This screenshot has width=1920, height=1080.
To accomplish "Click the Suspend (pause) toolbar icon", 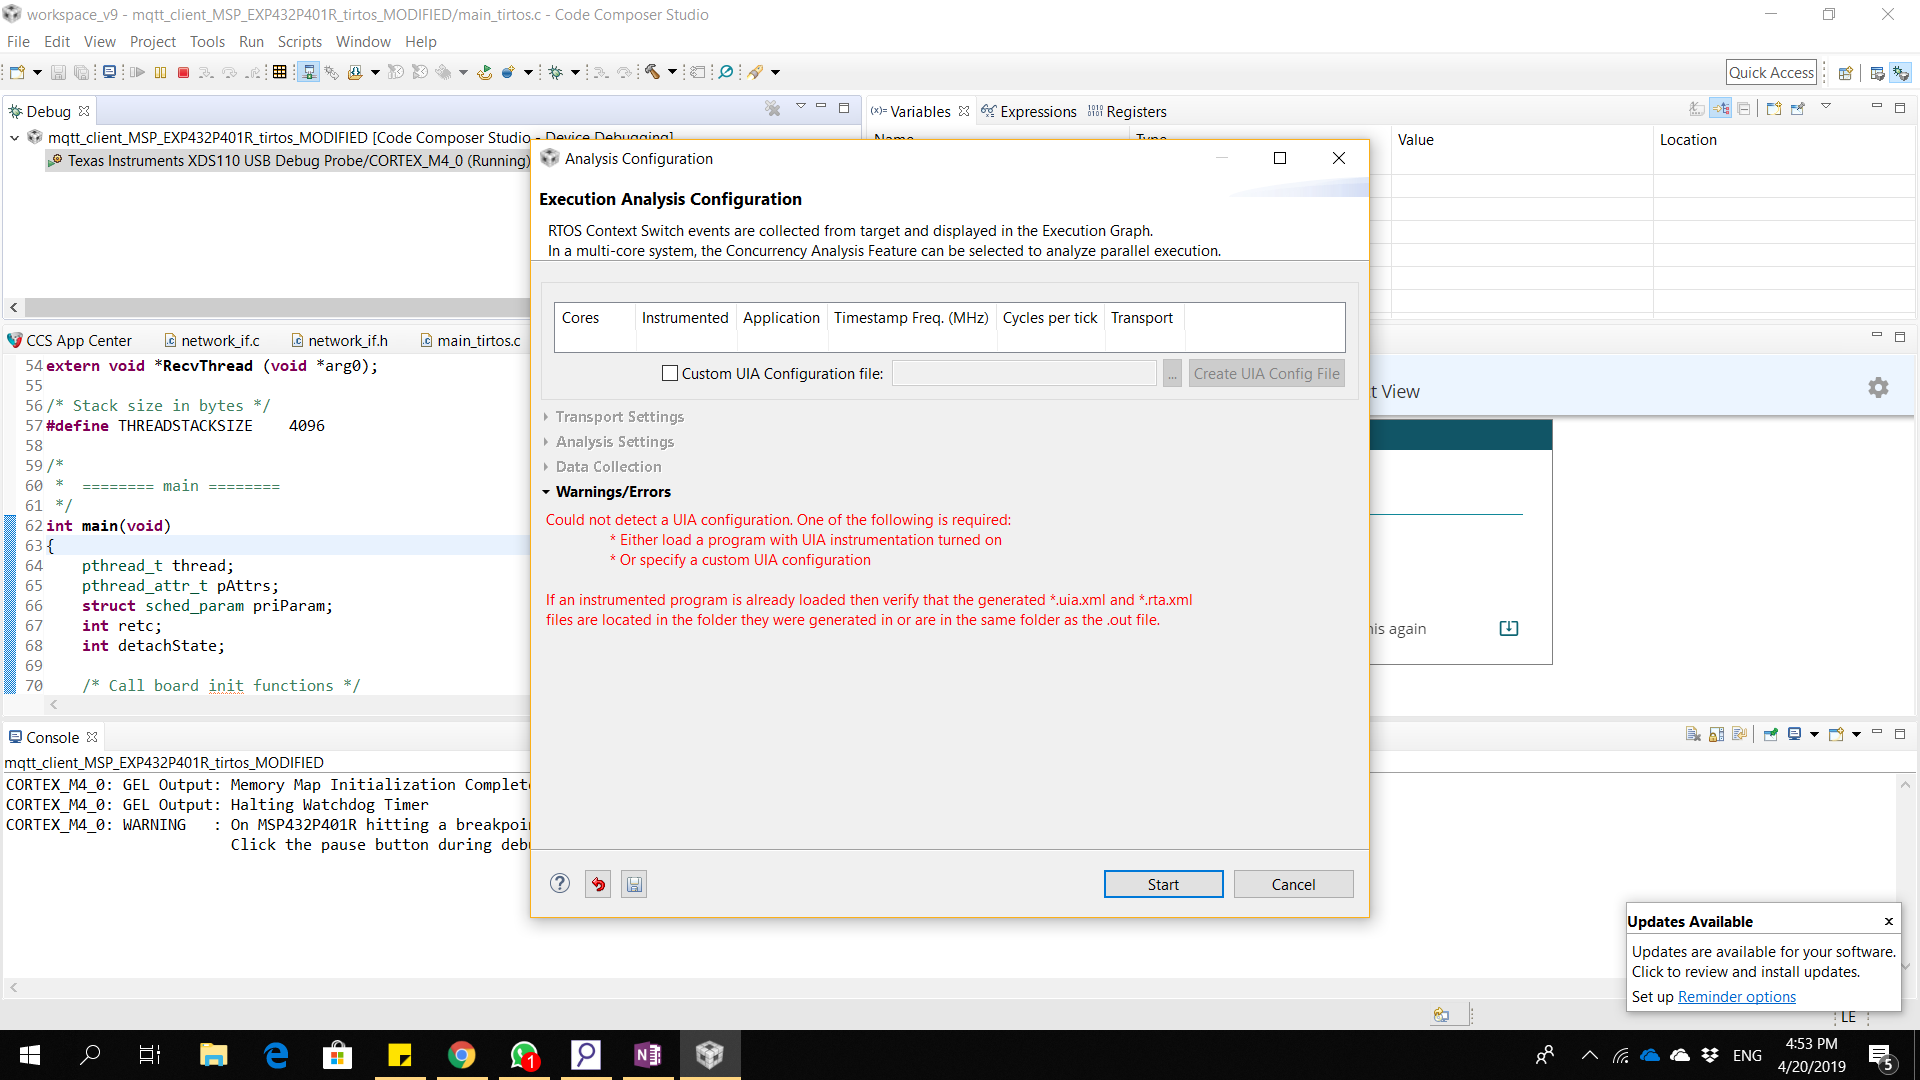I will pyautogui.click(x=160, y=72).
